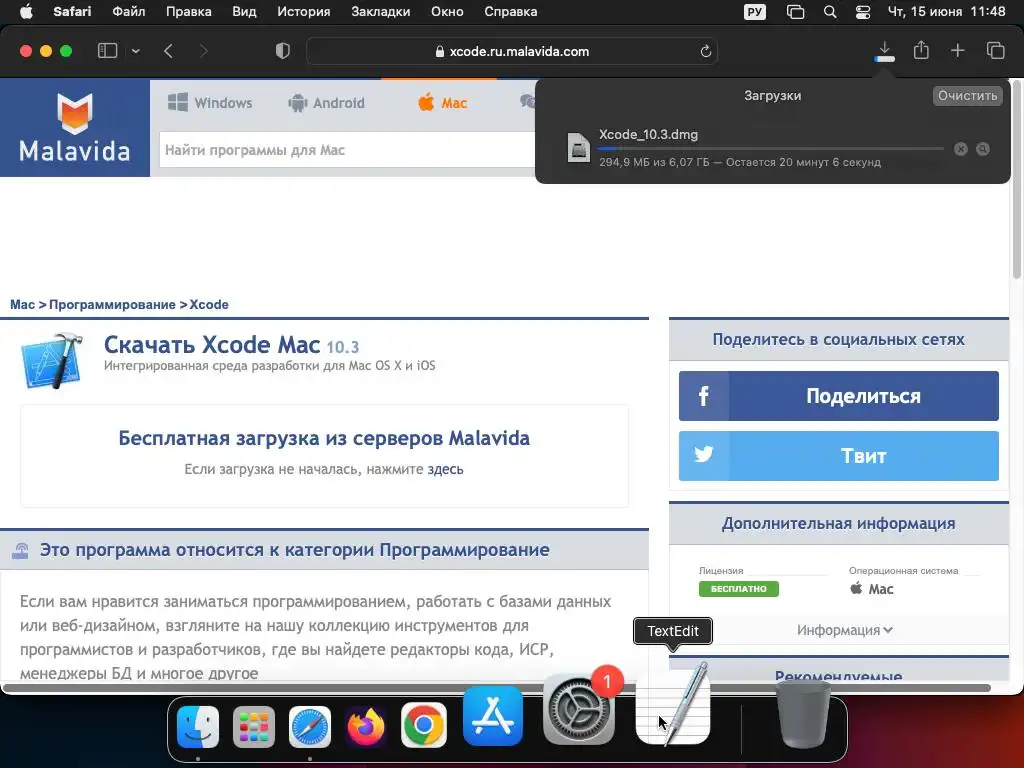Click the Xcode hammer app icon
1024x768 pixels.
[x=52, y=360]
